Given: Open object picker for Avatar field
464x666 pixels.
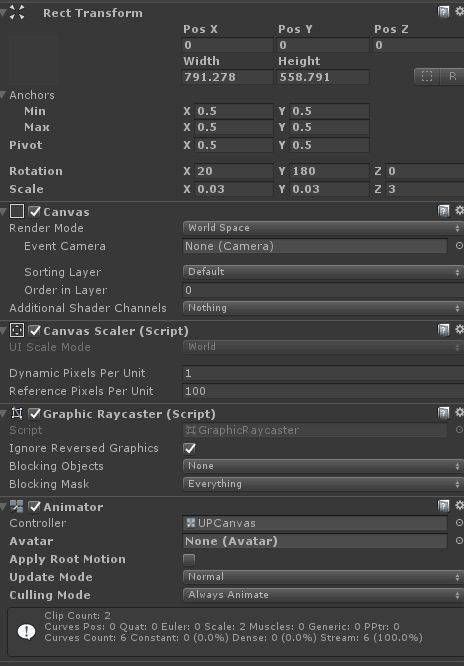Looking at the screenshot, I should [x=459, y=541].
